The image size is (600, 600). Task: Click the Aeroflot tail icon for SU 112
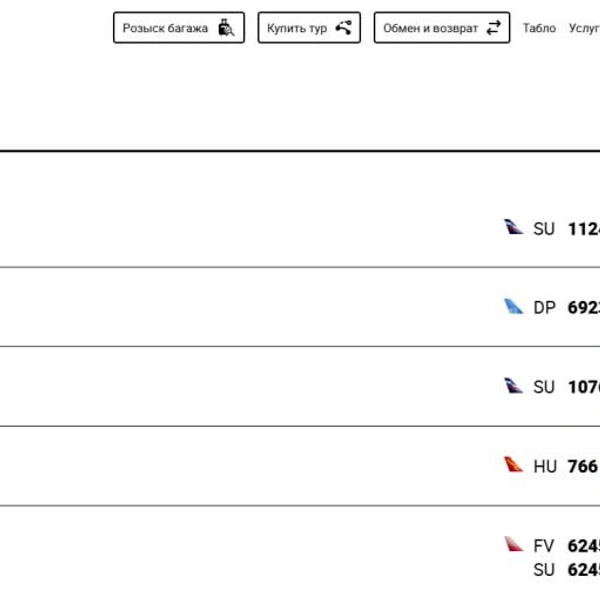coord(513,227)
